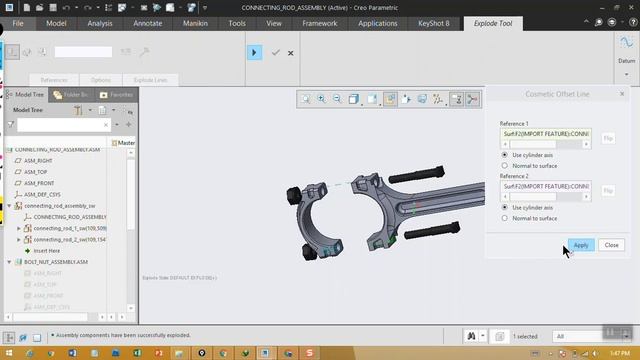Click the Zoom Out icon in graphics toolbar

coord(337,99)
